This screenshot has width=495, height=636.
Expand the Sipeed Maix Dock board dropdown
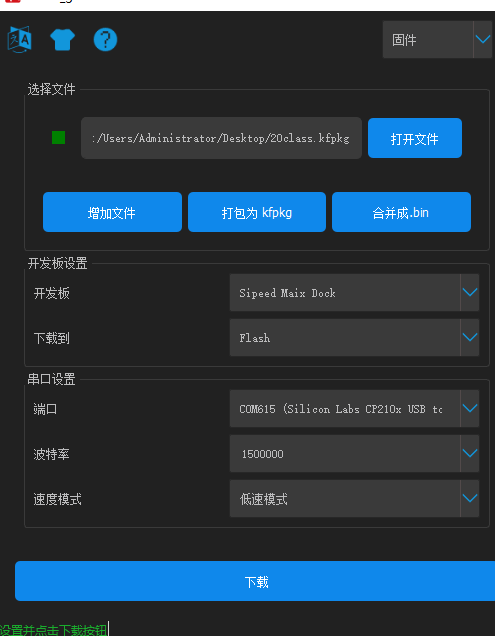click(354, 293)
